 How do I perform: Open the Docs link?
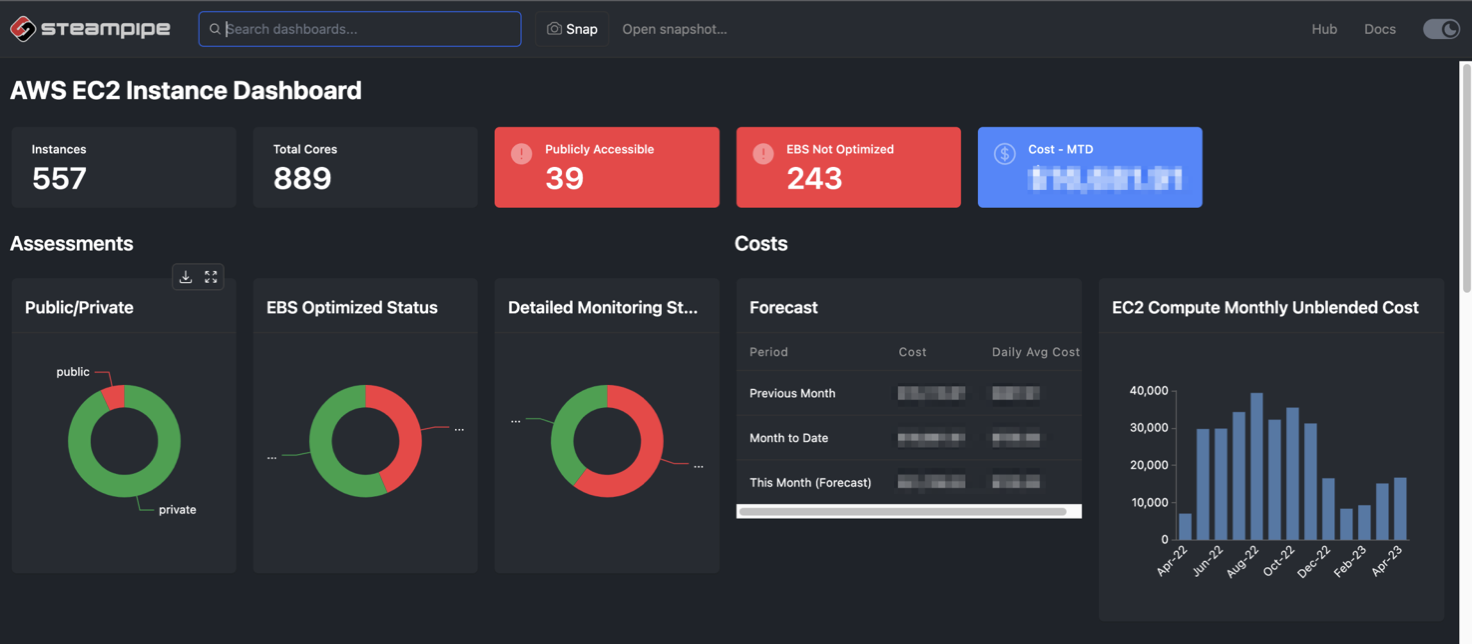click(1379, 29)
